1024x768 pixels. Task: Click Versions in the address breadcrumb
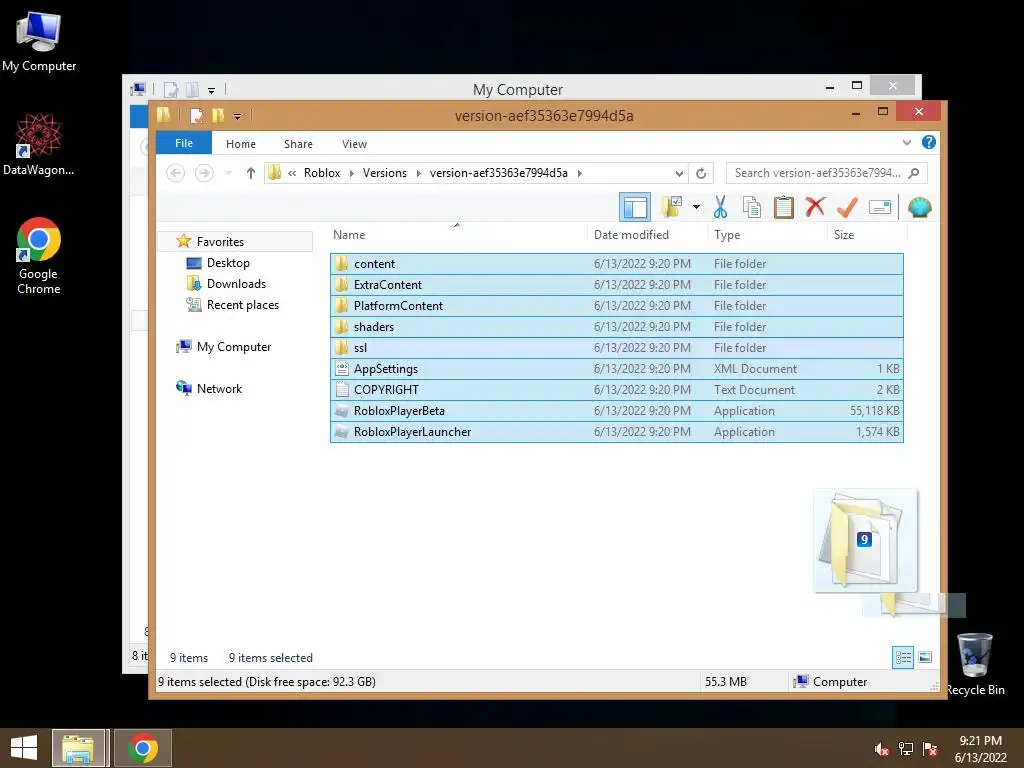[x=385, y=173]
